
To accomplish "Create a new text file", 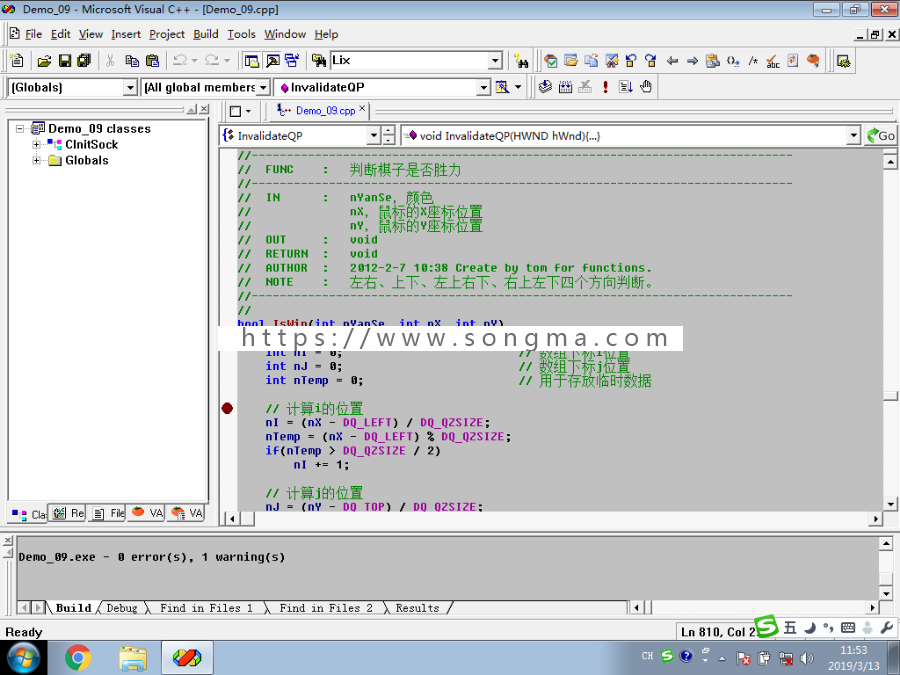I will click(x=17, y=60).
